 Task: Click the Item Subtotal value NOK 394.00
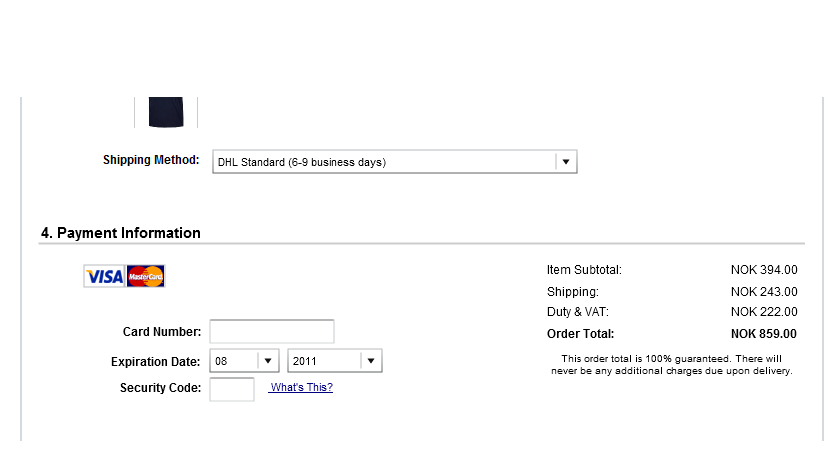(x=764, y=270)
